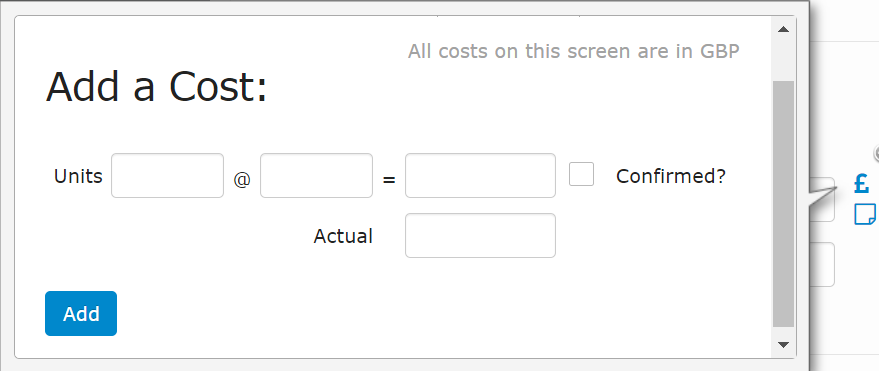Select the total field after the equals sign

click(x=480, y=175)
